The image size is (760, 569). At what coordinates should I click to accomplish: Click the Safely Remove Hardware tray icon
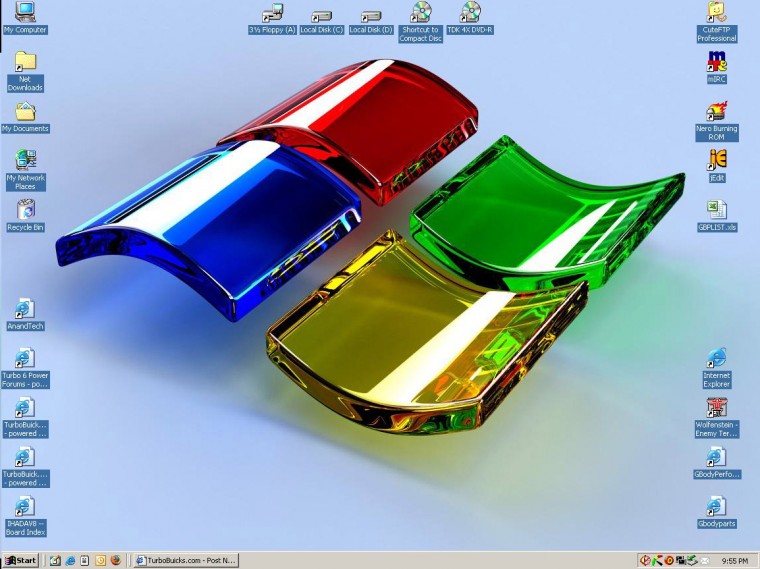pyautogui.click(x=692, y=561)
